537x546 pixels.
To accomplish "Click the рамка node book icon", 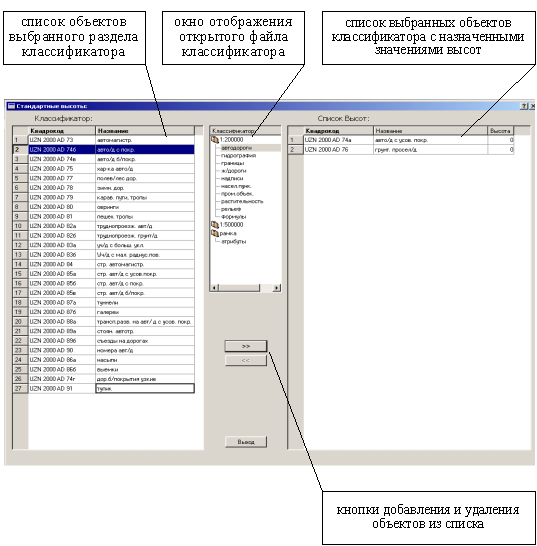I will [215, 233].
